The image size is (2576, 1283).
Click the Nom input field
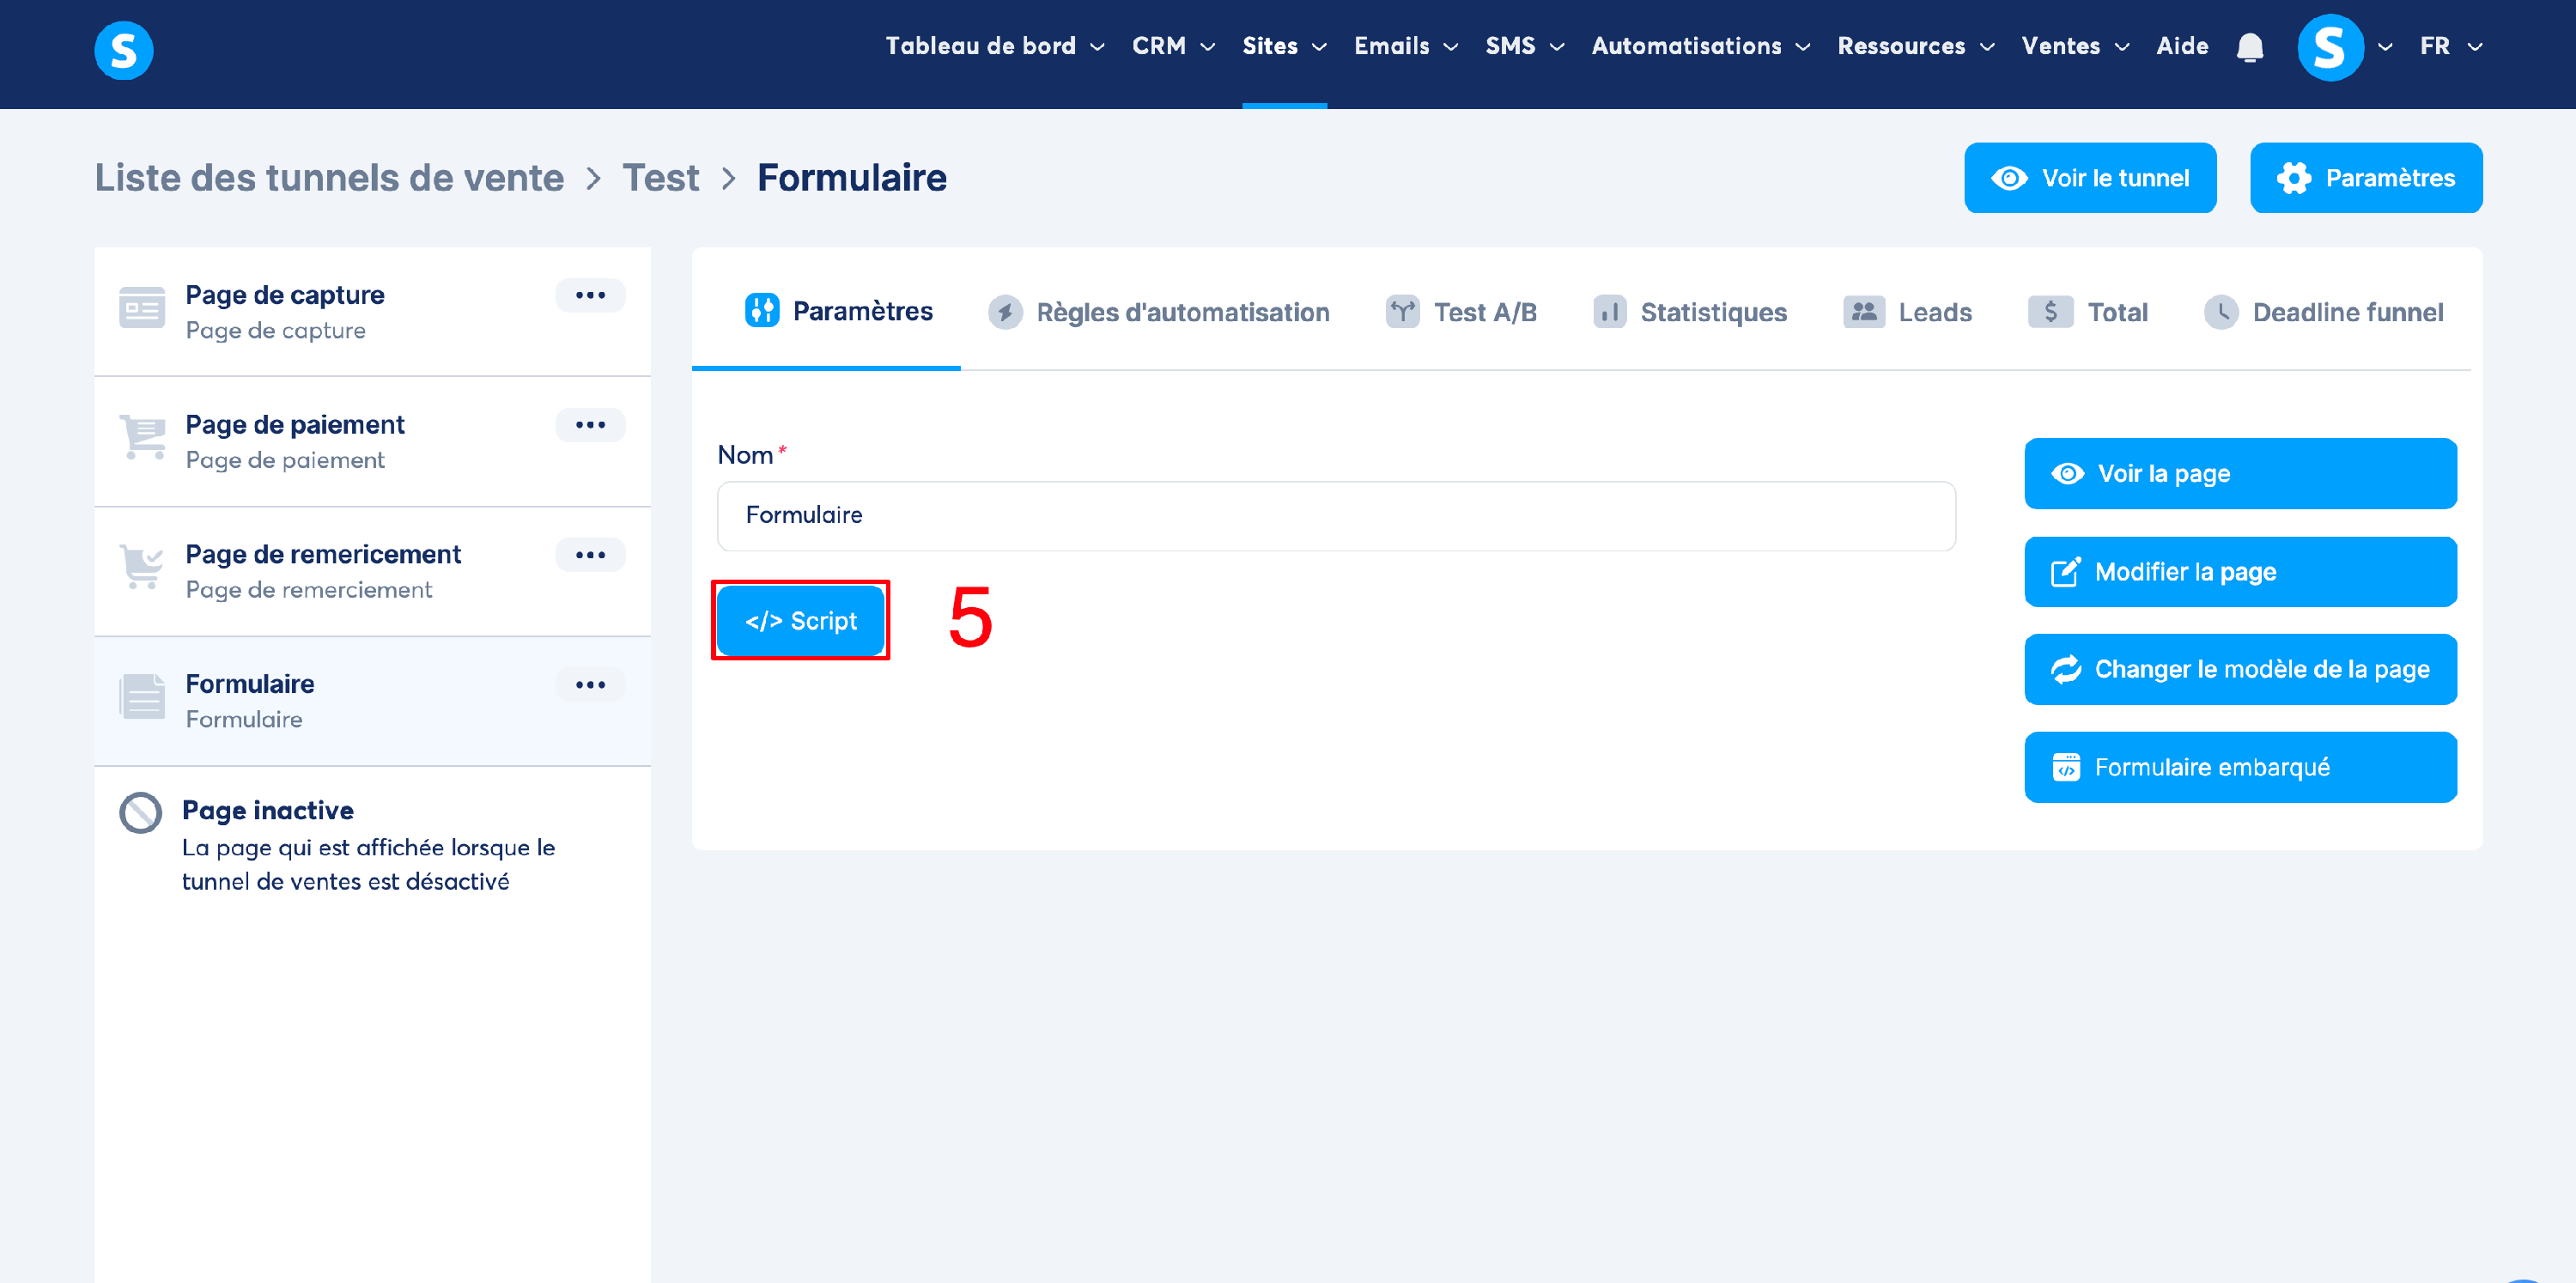tap(1335, 516)
